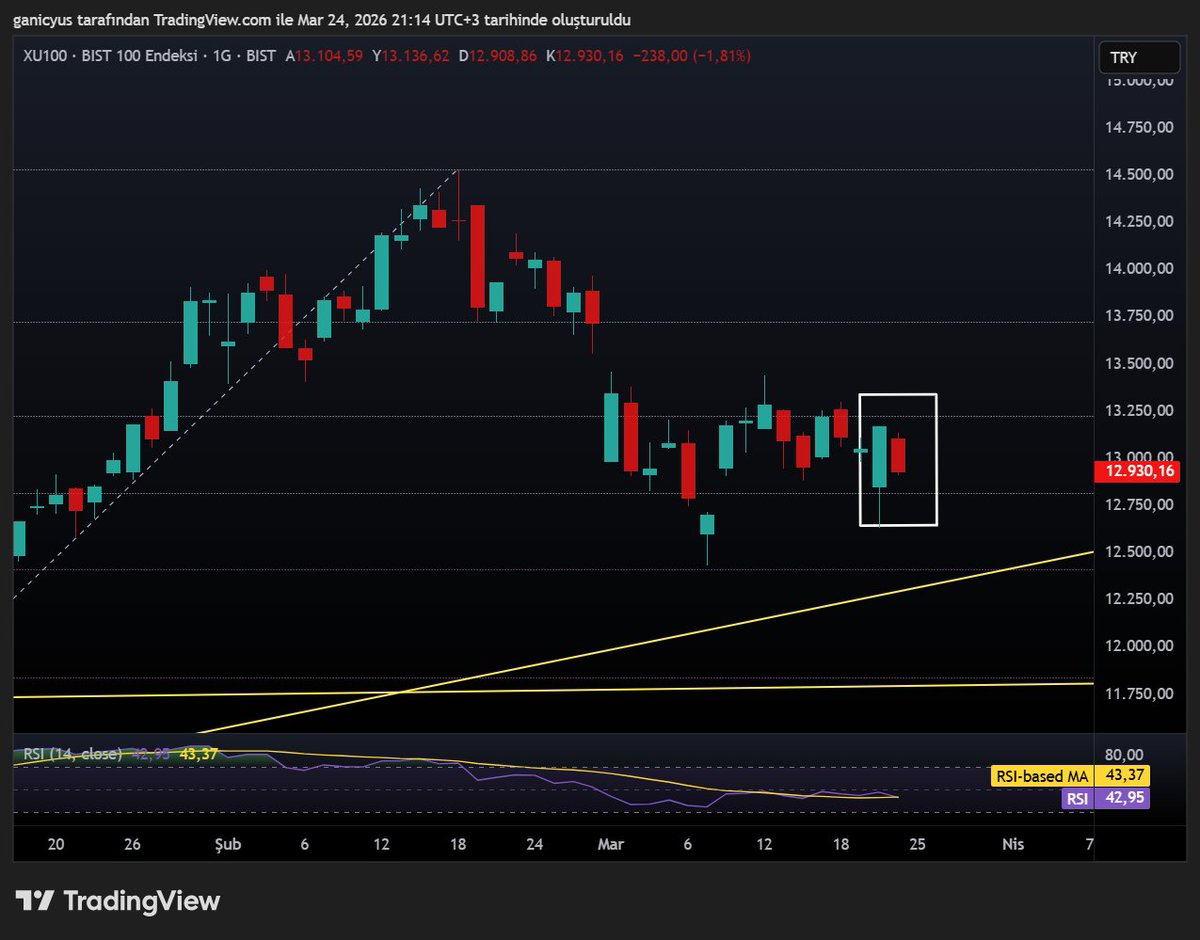Click the 13.500,00 price axis label
Image resolution: width=1200 pixels, height=940 pixels.
(x=1138, y=363)
